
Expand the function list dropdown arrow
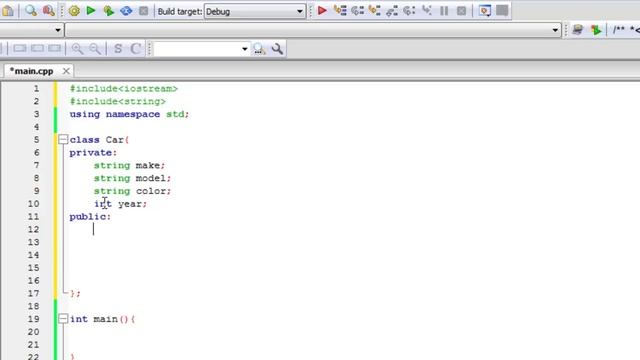click(555, 30)
